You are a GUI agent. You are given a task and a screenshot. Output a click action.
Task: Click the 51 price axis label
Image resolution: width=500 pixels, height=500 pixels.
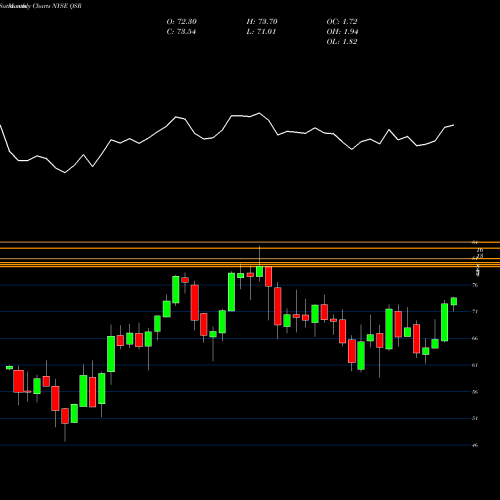tap(475, 418)
